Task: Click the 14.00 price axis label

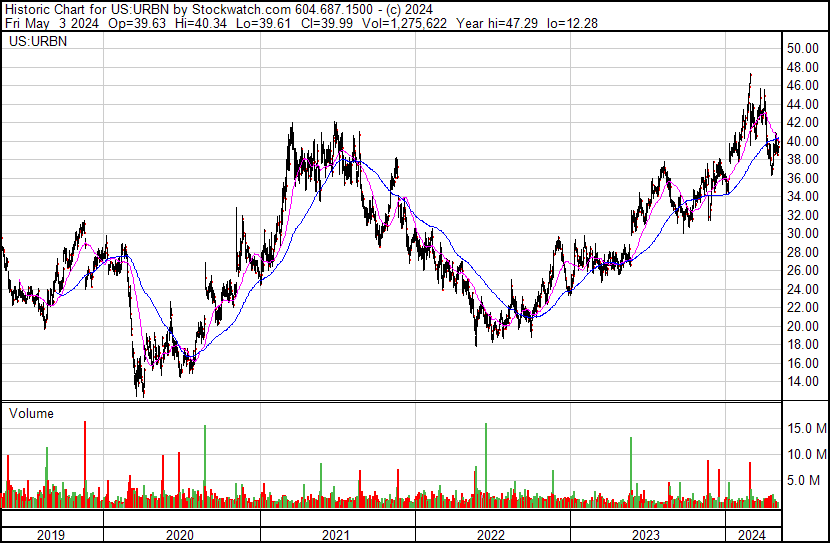Action: pyautogui.click(x=803, y=382)
